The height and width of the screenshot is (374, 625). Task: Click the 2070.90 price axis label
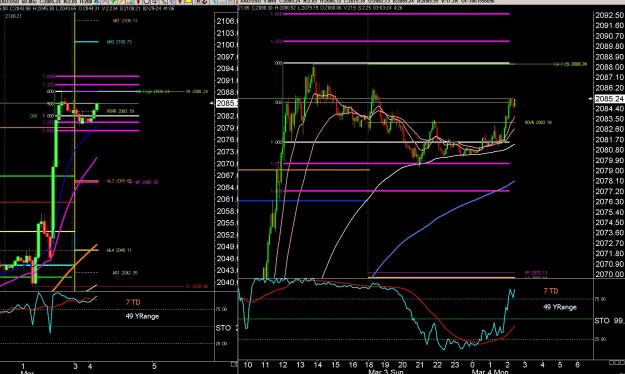609,264
